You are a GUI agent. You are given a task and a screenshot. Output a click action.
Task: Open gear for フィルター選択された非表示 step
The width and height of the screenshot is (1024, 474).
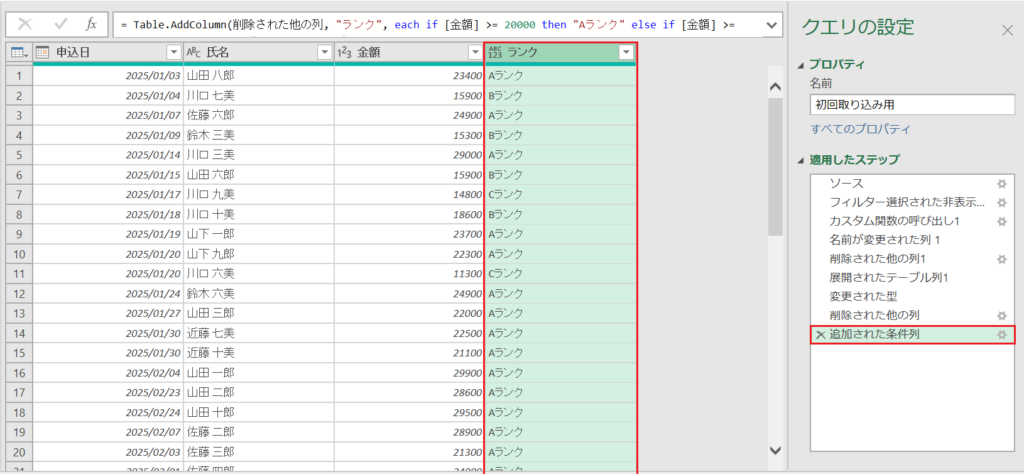pyautogui.click(x=1002, y=202)
